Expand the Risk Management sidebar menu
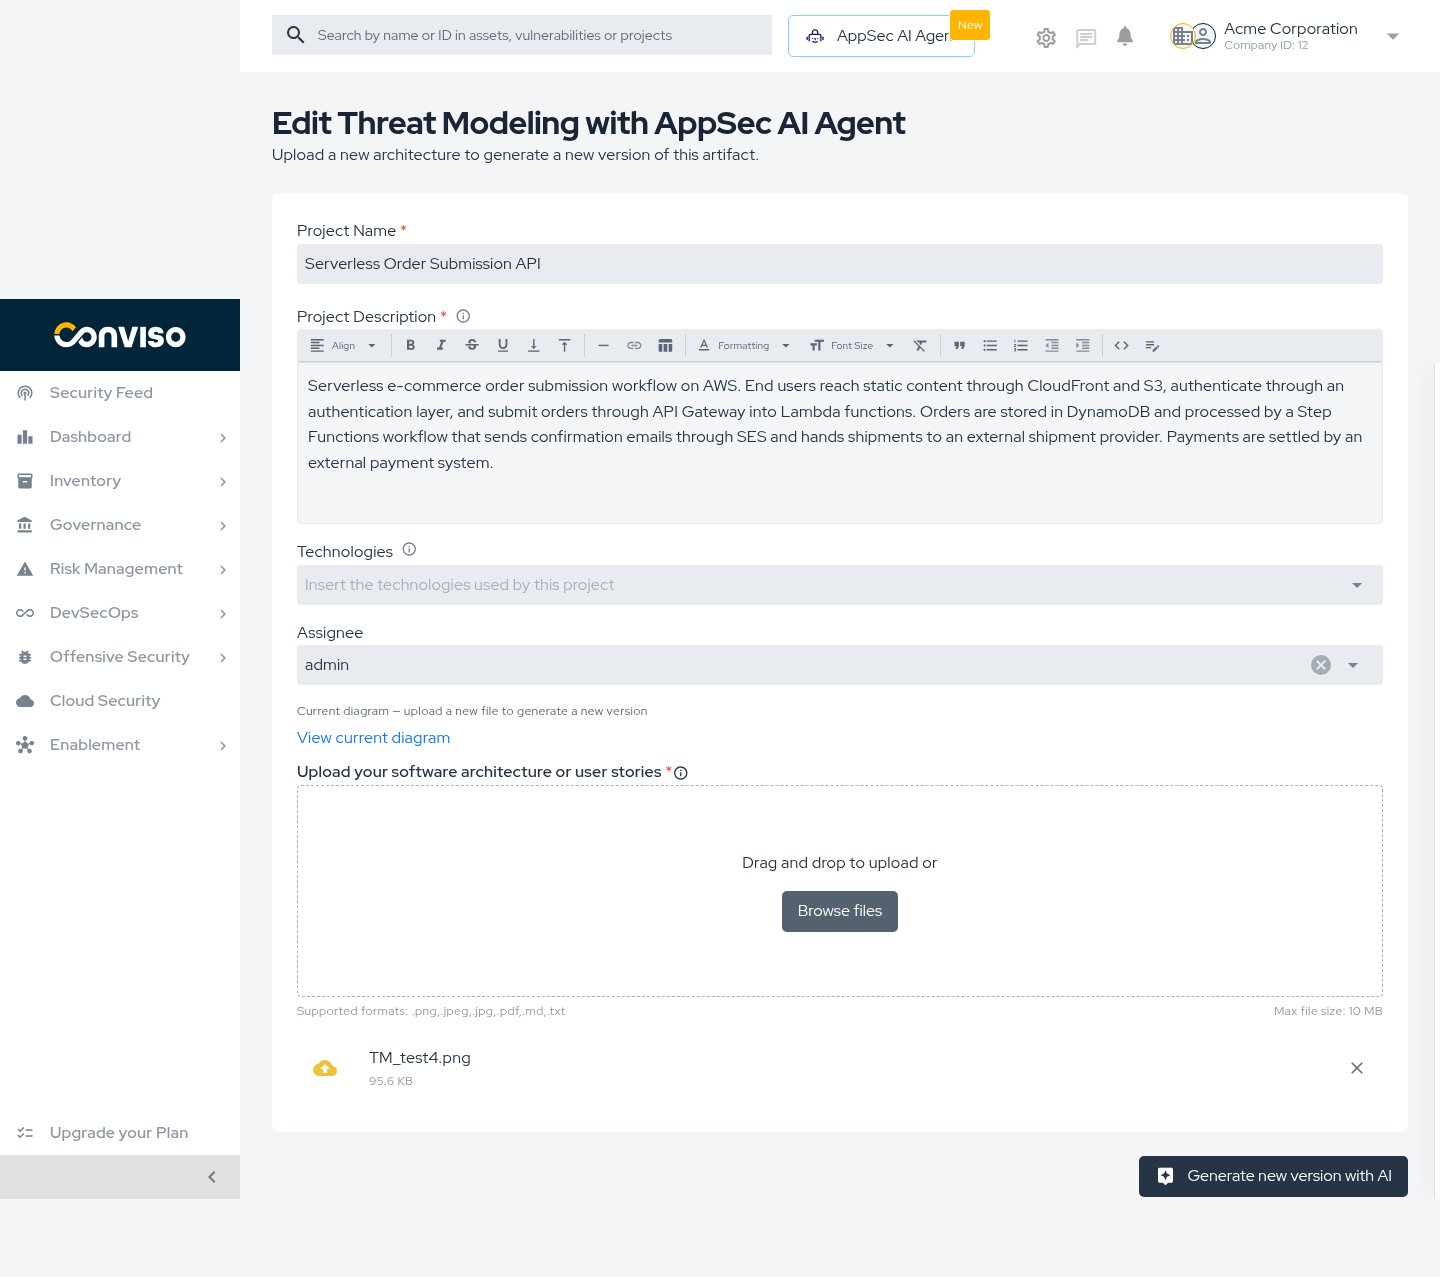This screenshot has height=1277, width=1440. tap(120, 569)
